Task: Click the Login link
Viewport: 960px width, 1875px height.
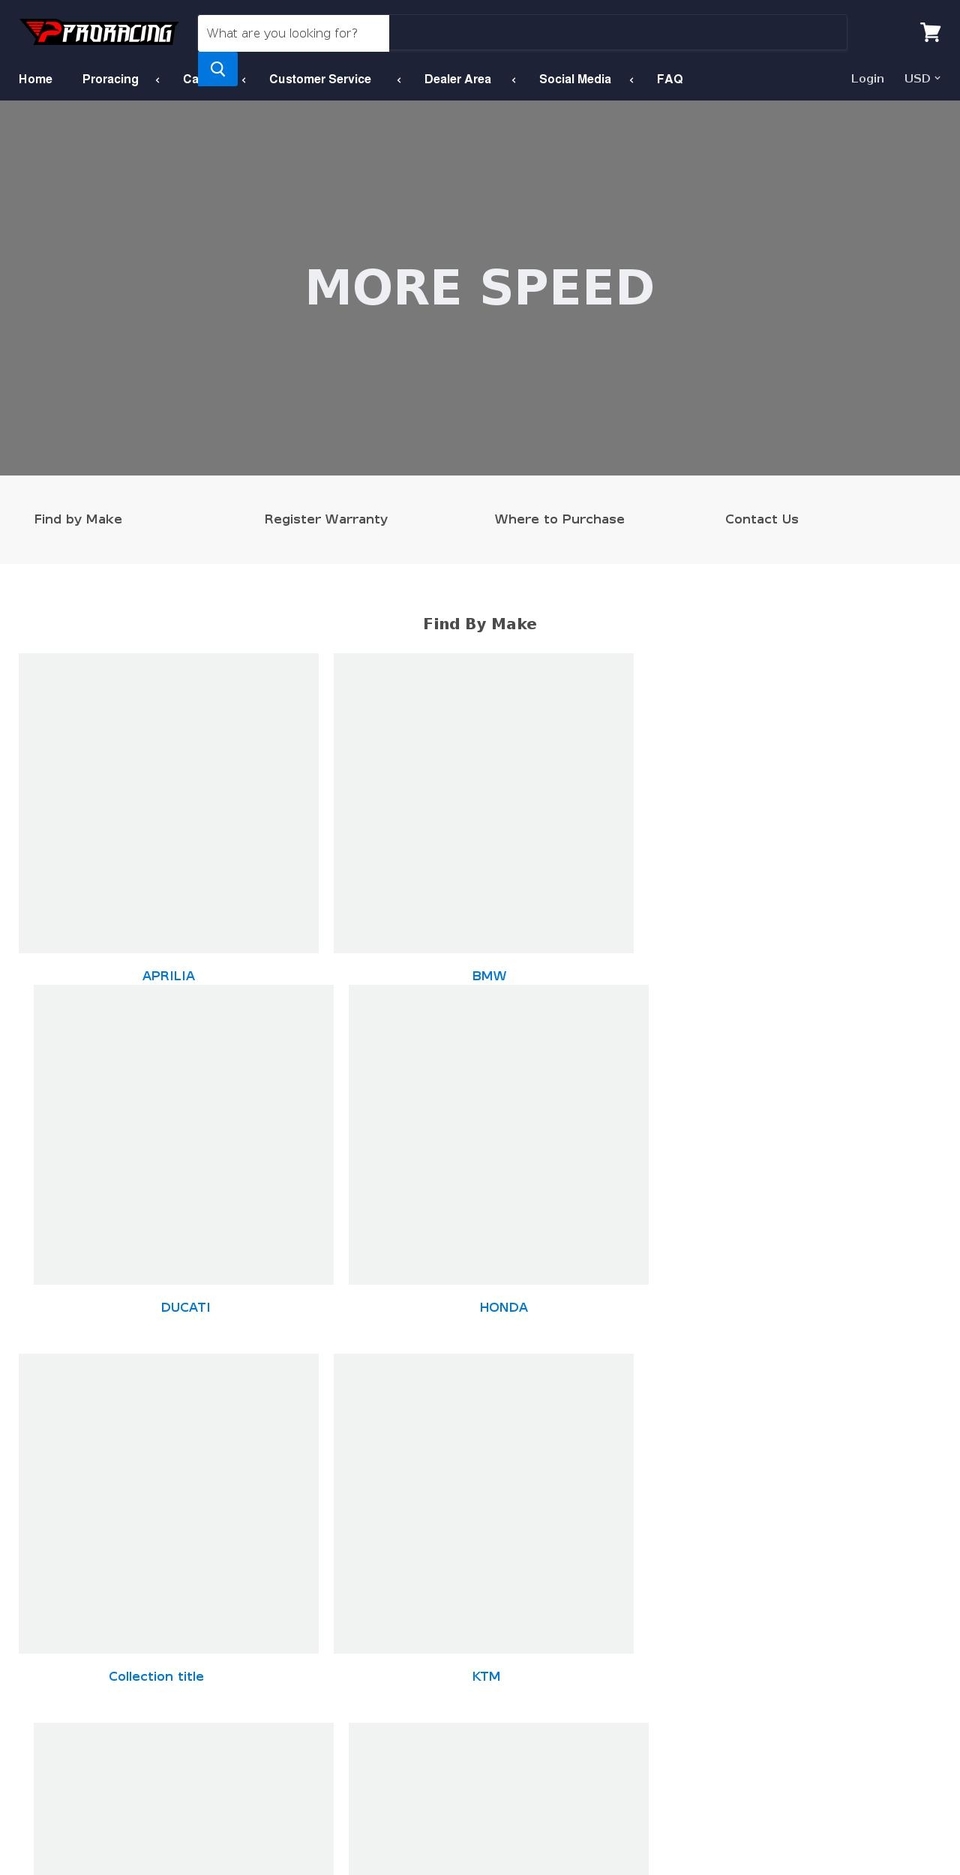Action: pyautogui.click(x=867, y=78)
